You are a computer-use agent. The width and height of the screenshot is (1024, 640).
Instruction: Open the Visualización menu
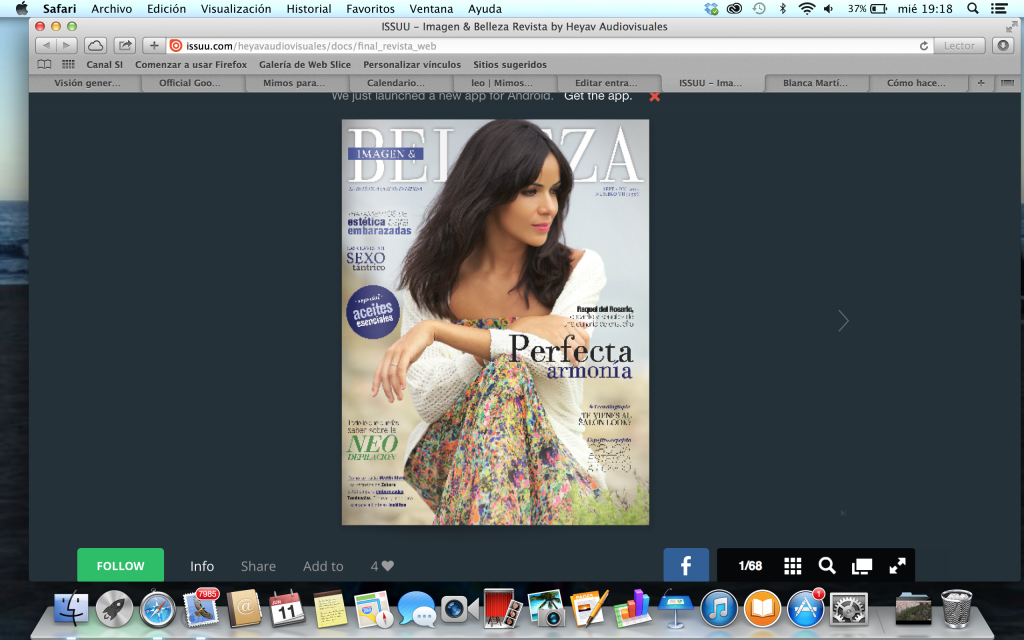pos(236,8)
